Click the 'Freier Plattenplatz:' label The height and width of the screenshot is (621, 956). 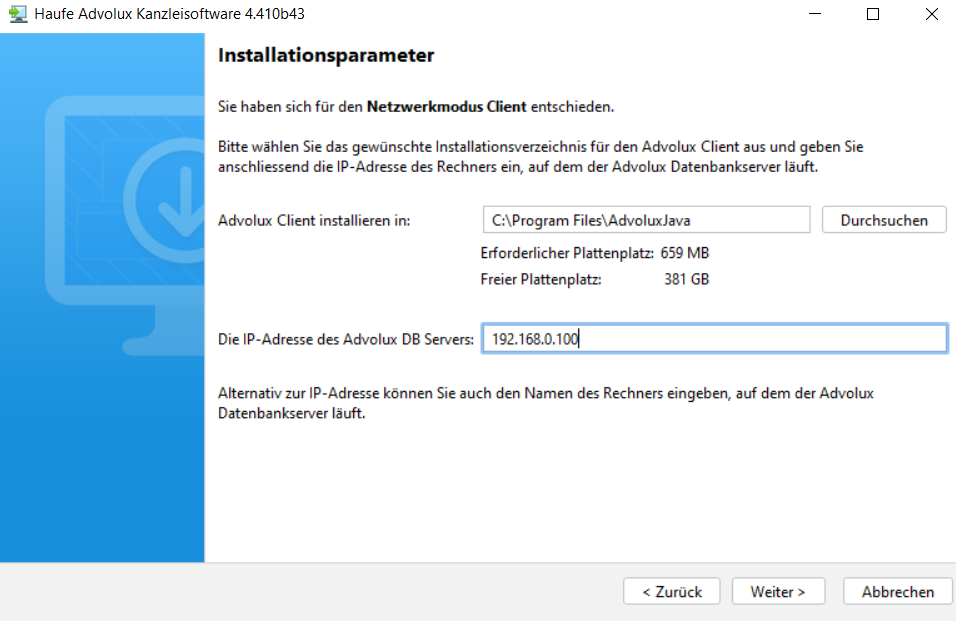coord(541,280)
